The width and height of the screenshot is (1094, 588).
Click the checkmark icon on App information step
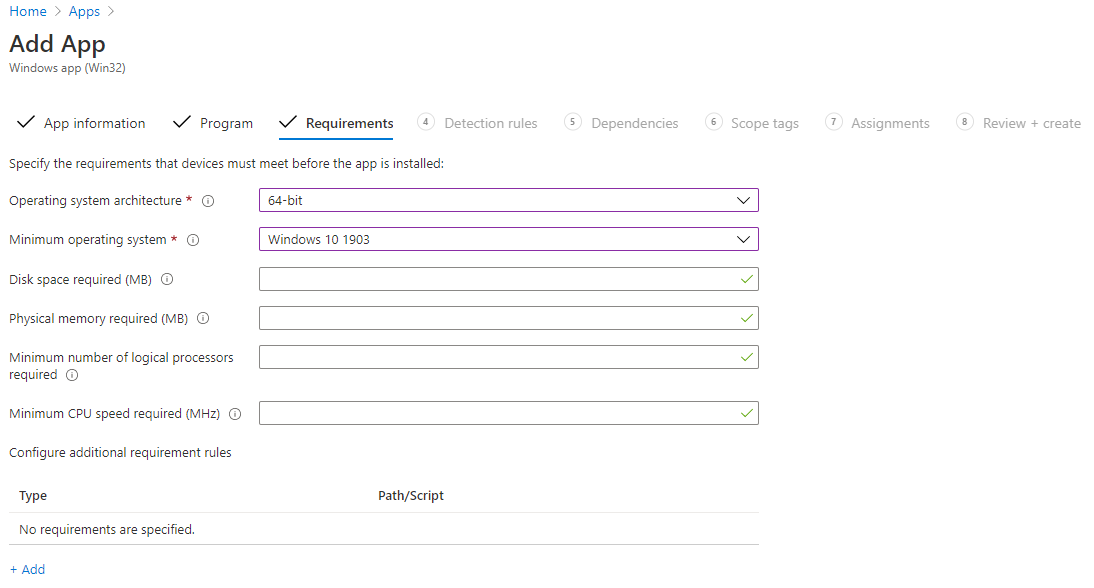point(26,122)
